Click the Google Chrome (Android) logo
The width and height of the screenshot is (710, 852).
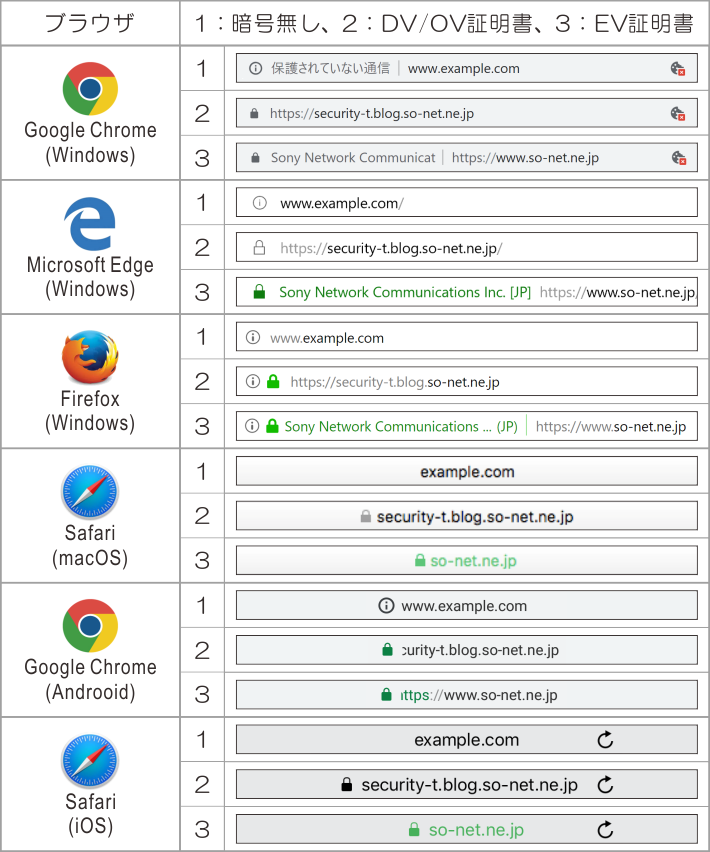click(x=90, y=626)
